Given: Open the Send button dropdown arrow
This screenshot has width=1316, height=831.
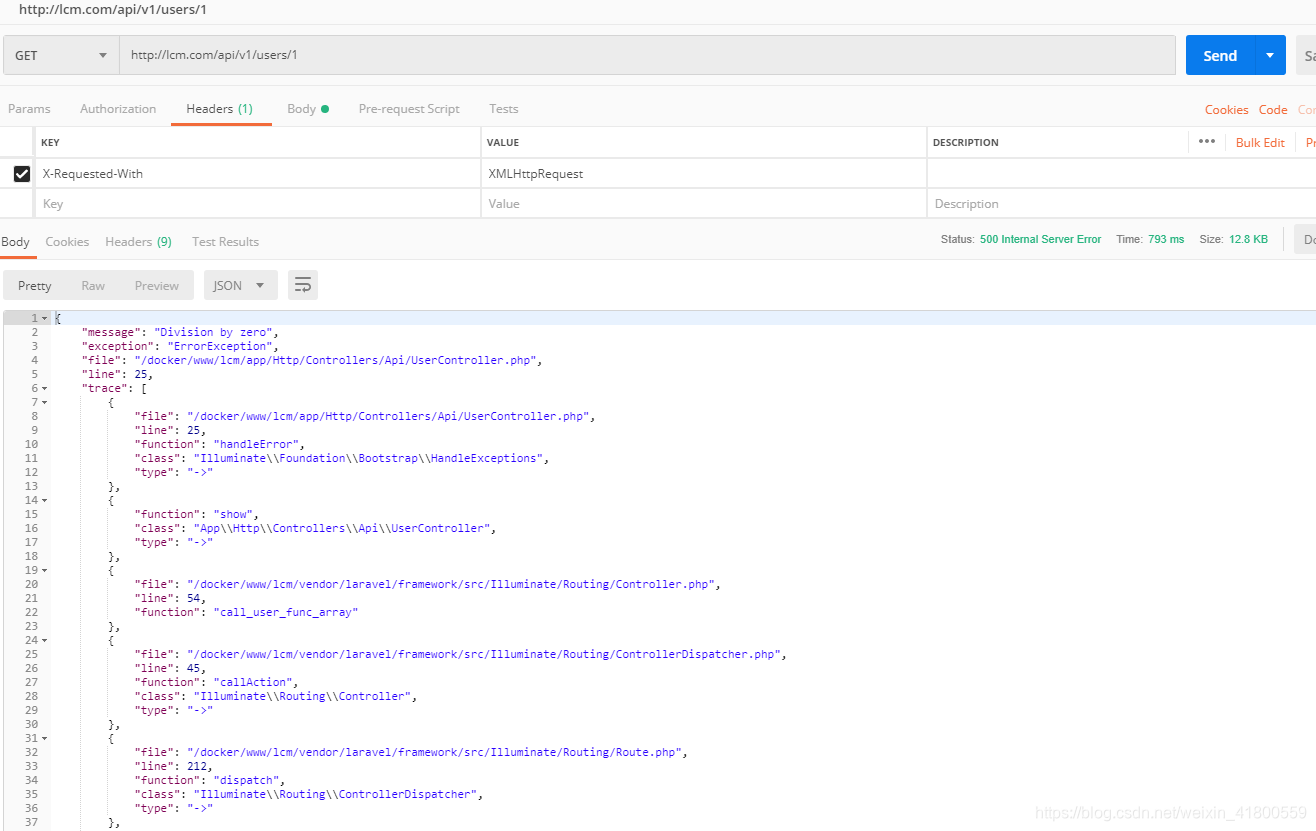Looking at the screenshot, I should (x=1270, y=55).
